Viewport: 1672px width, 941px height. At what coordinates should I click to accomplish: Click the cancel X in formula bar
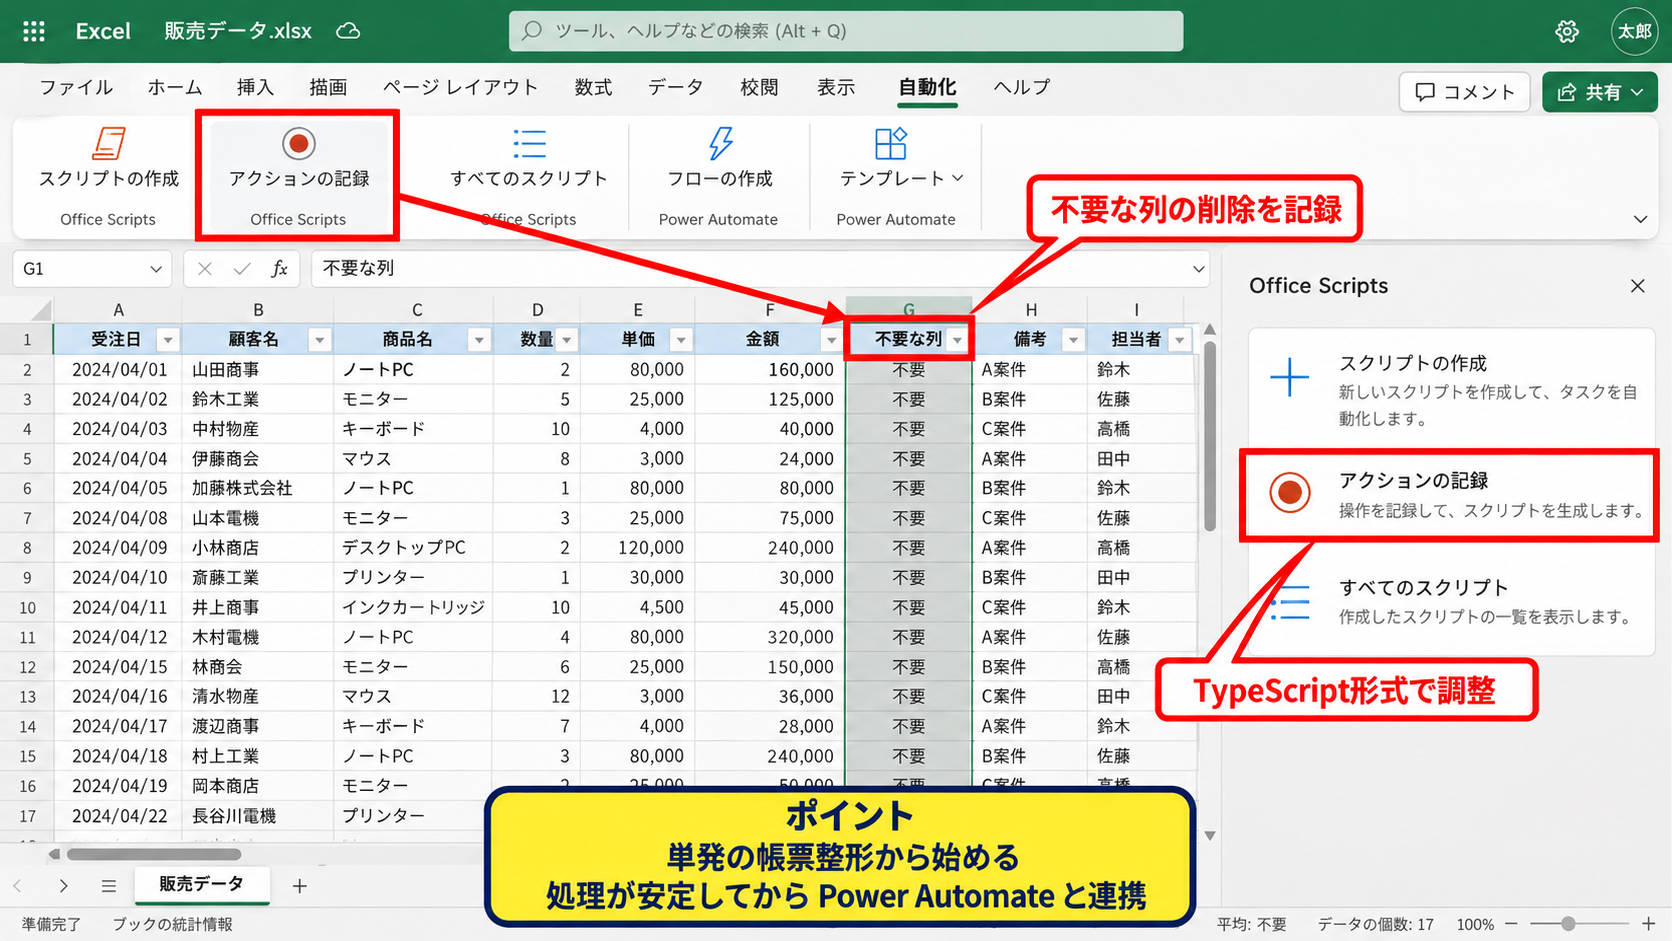(204, 269)
